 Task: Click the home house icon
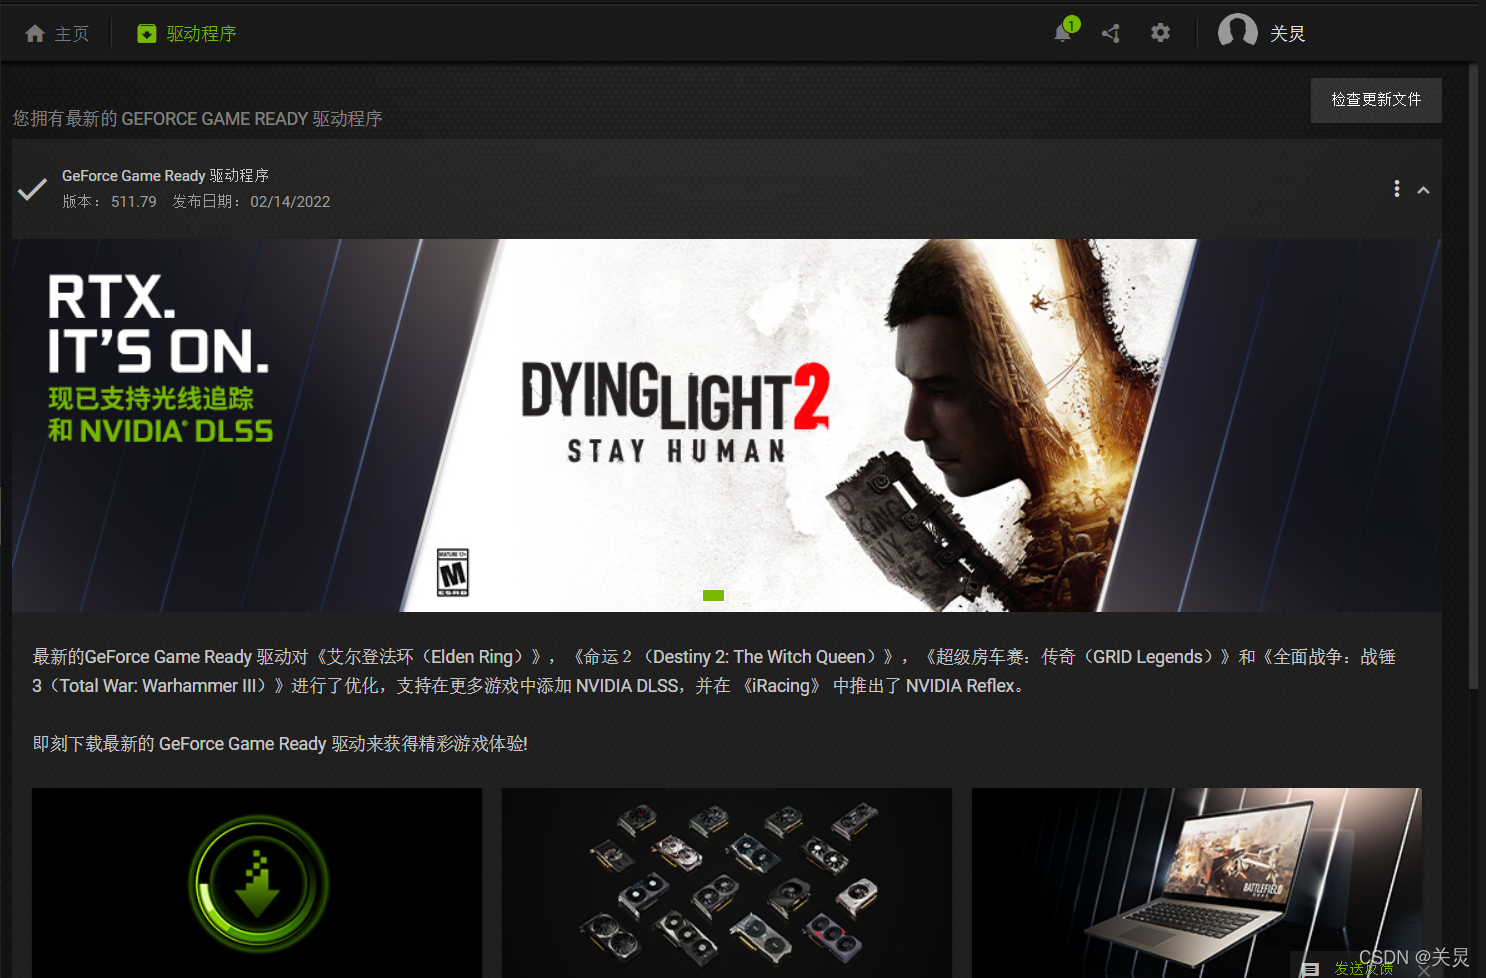[35, 34]
